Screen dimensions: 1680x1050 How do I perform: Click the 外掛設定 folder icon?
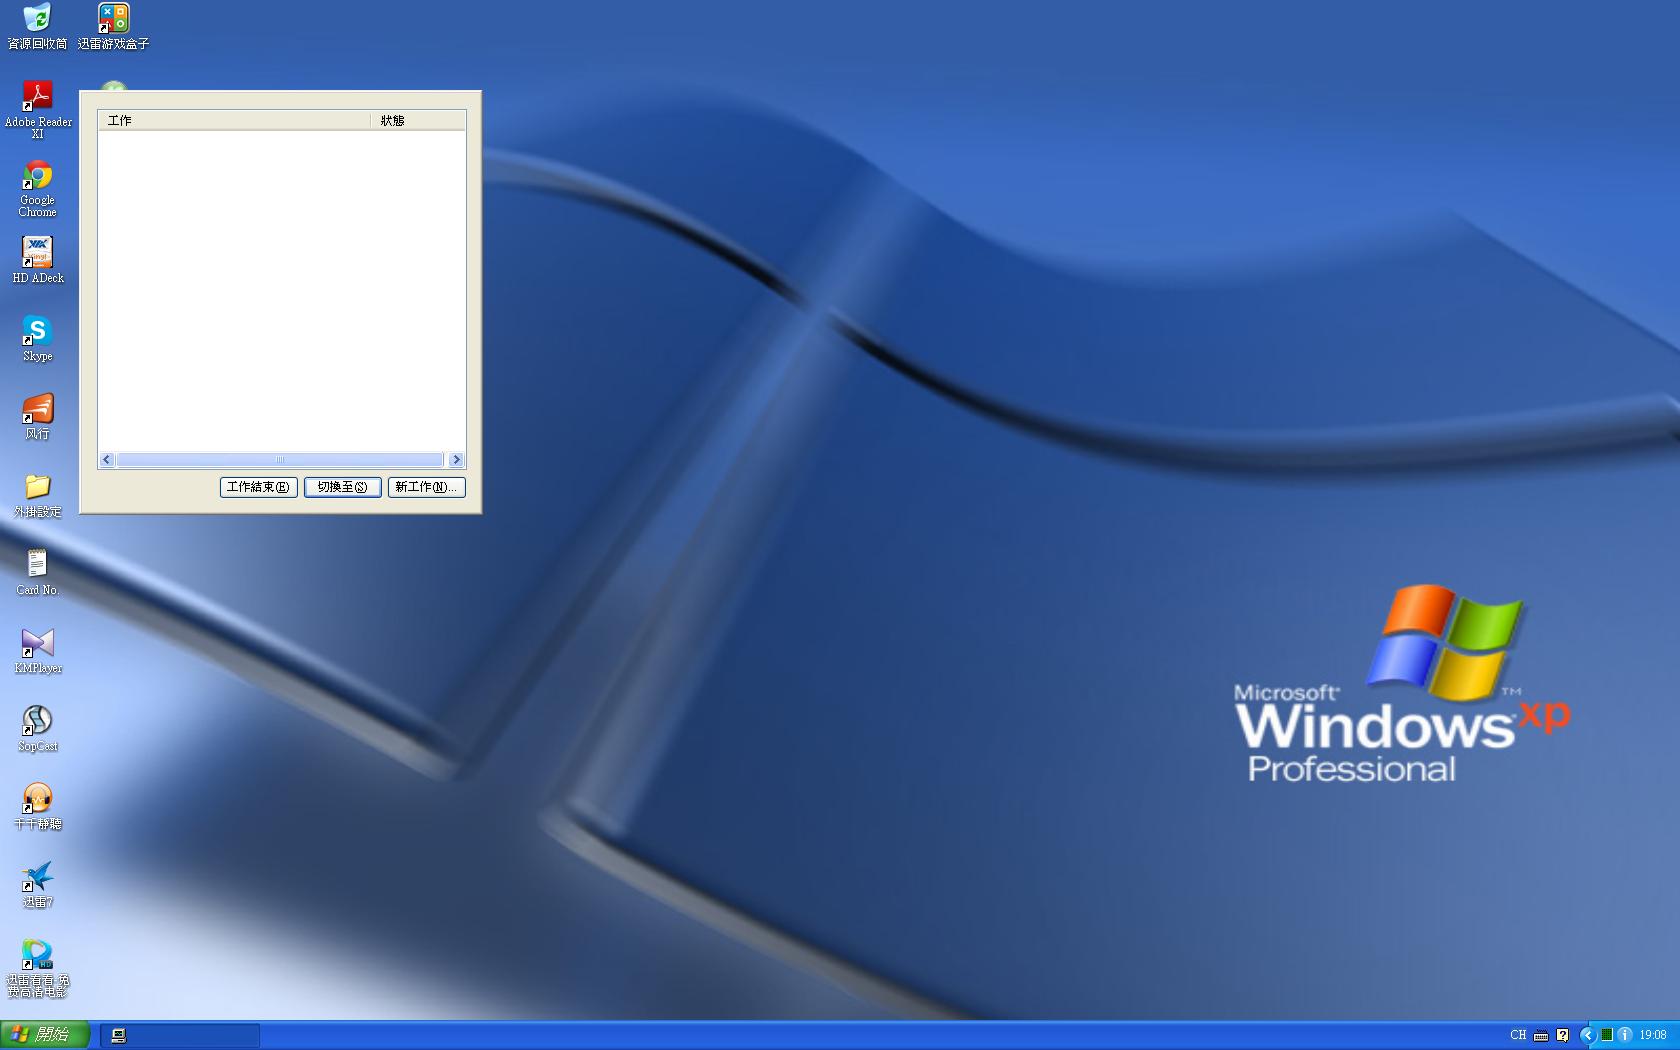pyautogui.click(x=37, y=487)
